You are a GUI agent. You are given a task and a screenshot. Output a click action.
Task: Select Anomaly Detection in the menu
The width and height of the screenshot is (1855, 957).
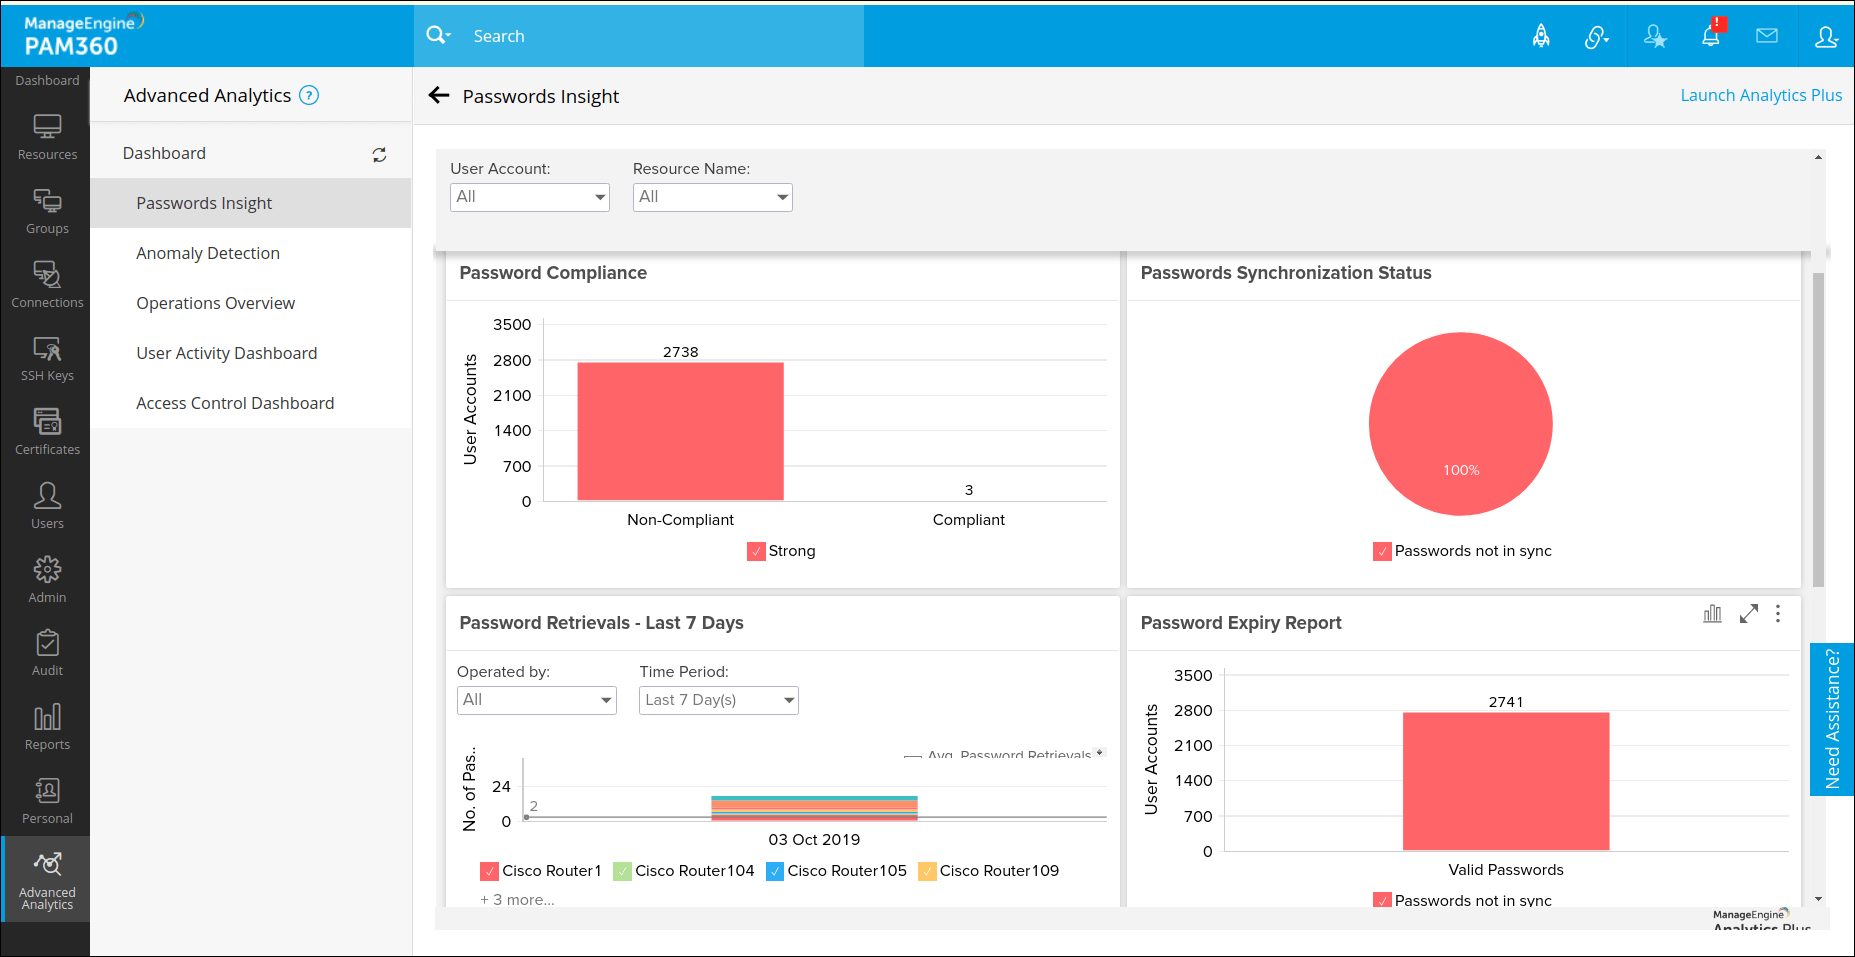coord(208,253)
